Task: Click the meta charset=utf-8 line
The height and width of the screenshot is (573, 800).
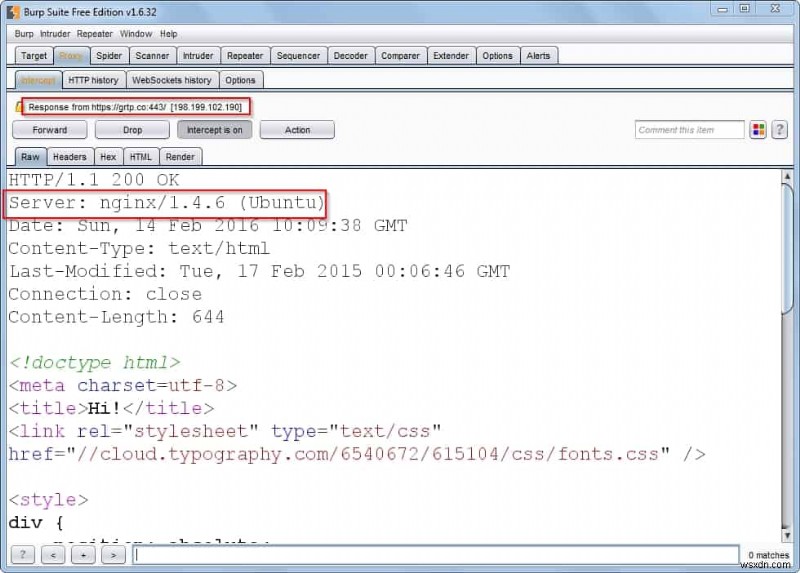Action: pyautogui.click(x=123, y=385)
